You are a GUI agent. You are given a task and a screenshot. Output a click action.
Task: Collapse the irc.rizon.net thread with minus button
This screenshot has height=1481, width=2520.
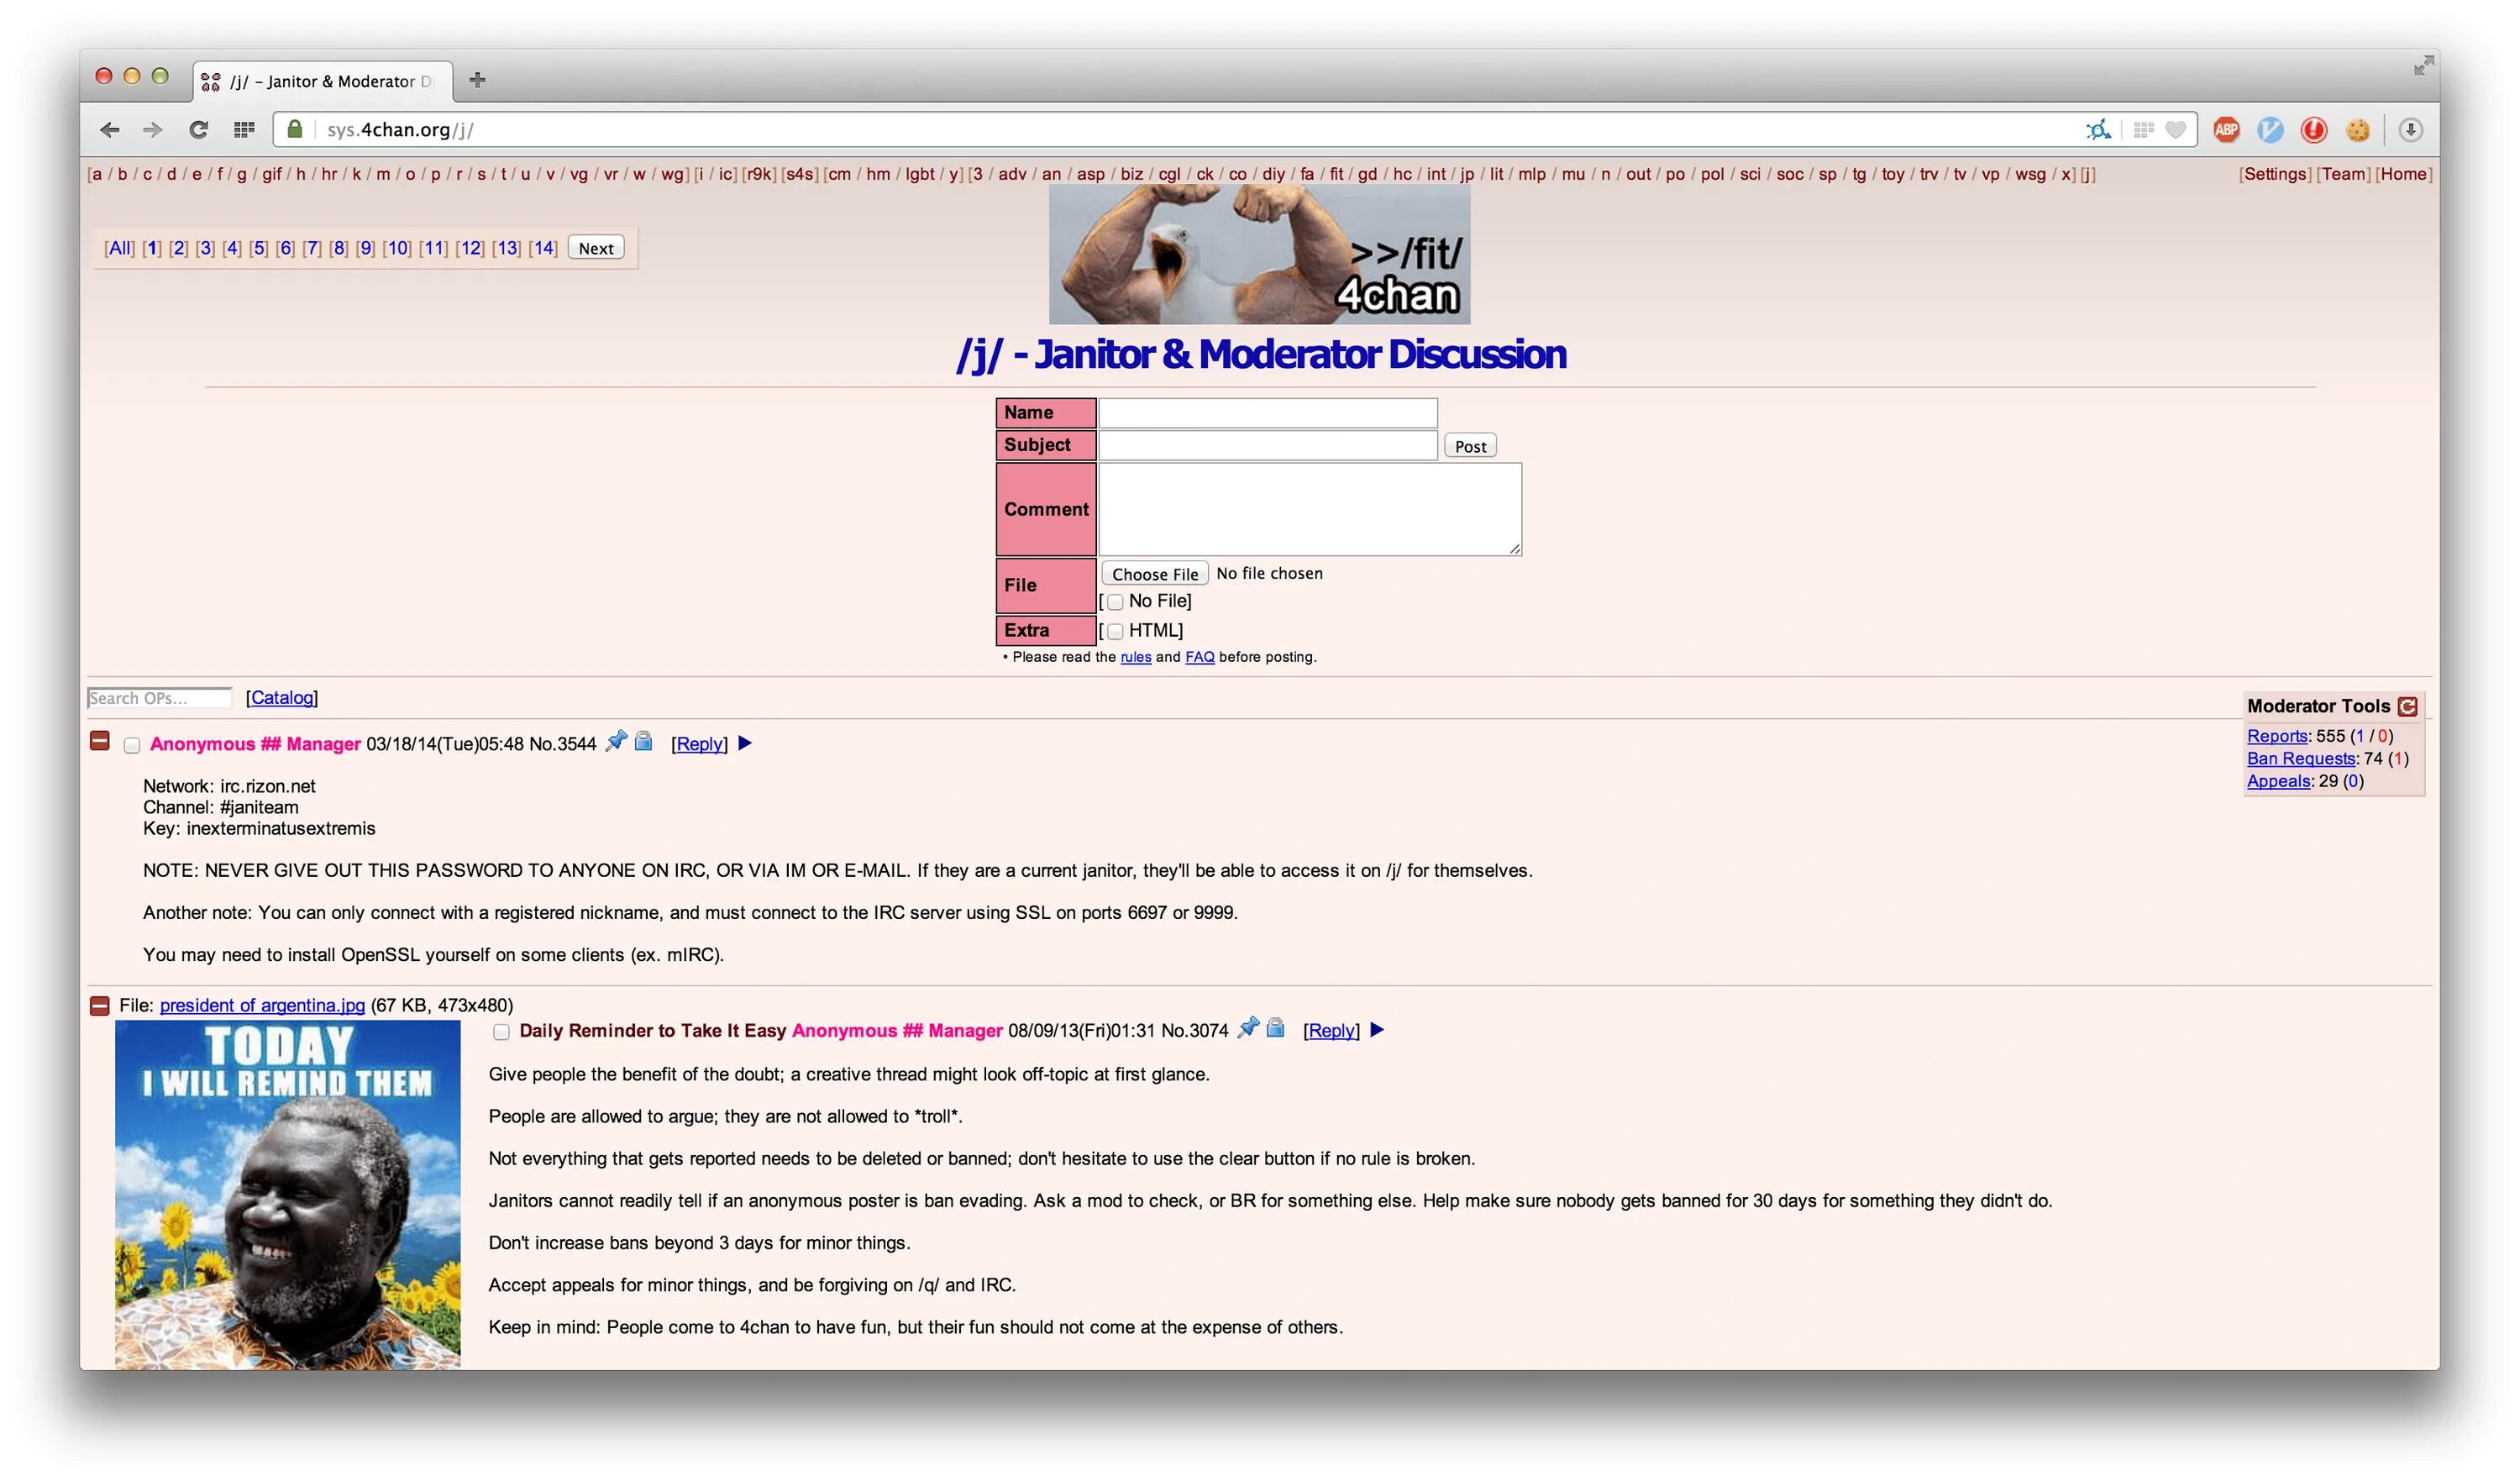(x=99, y=741)
